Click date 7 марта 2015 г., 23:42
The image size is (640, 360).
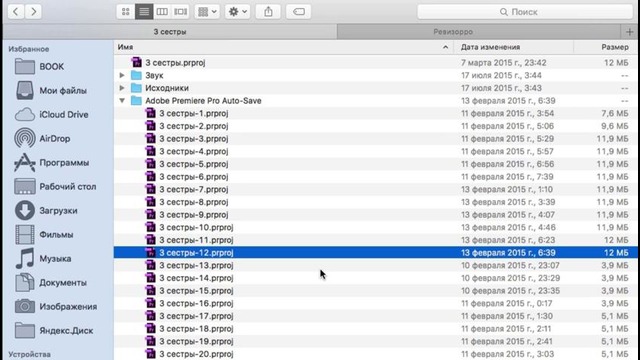[504, 62]
